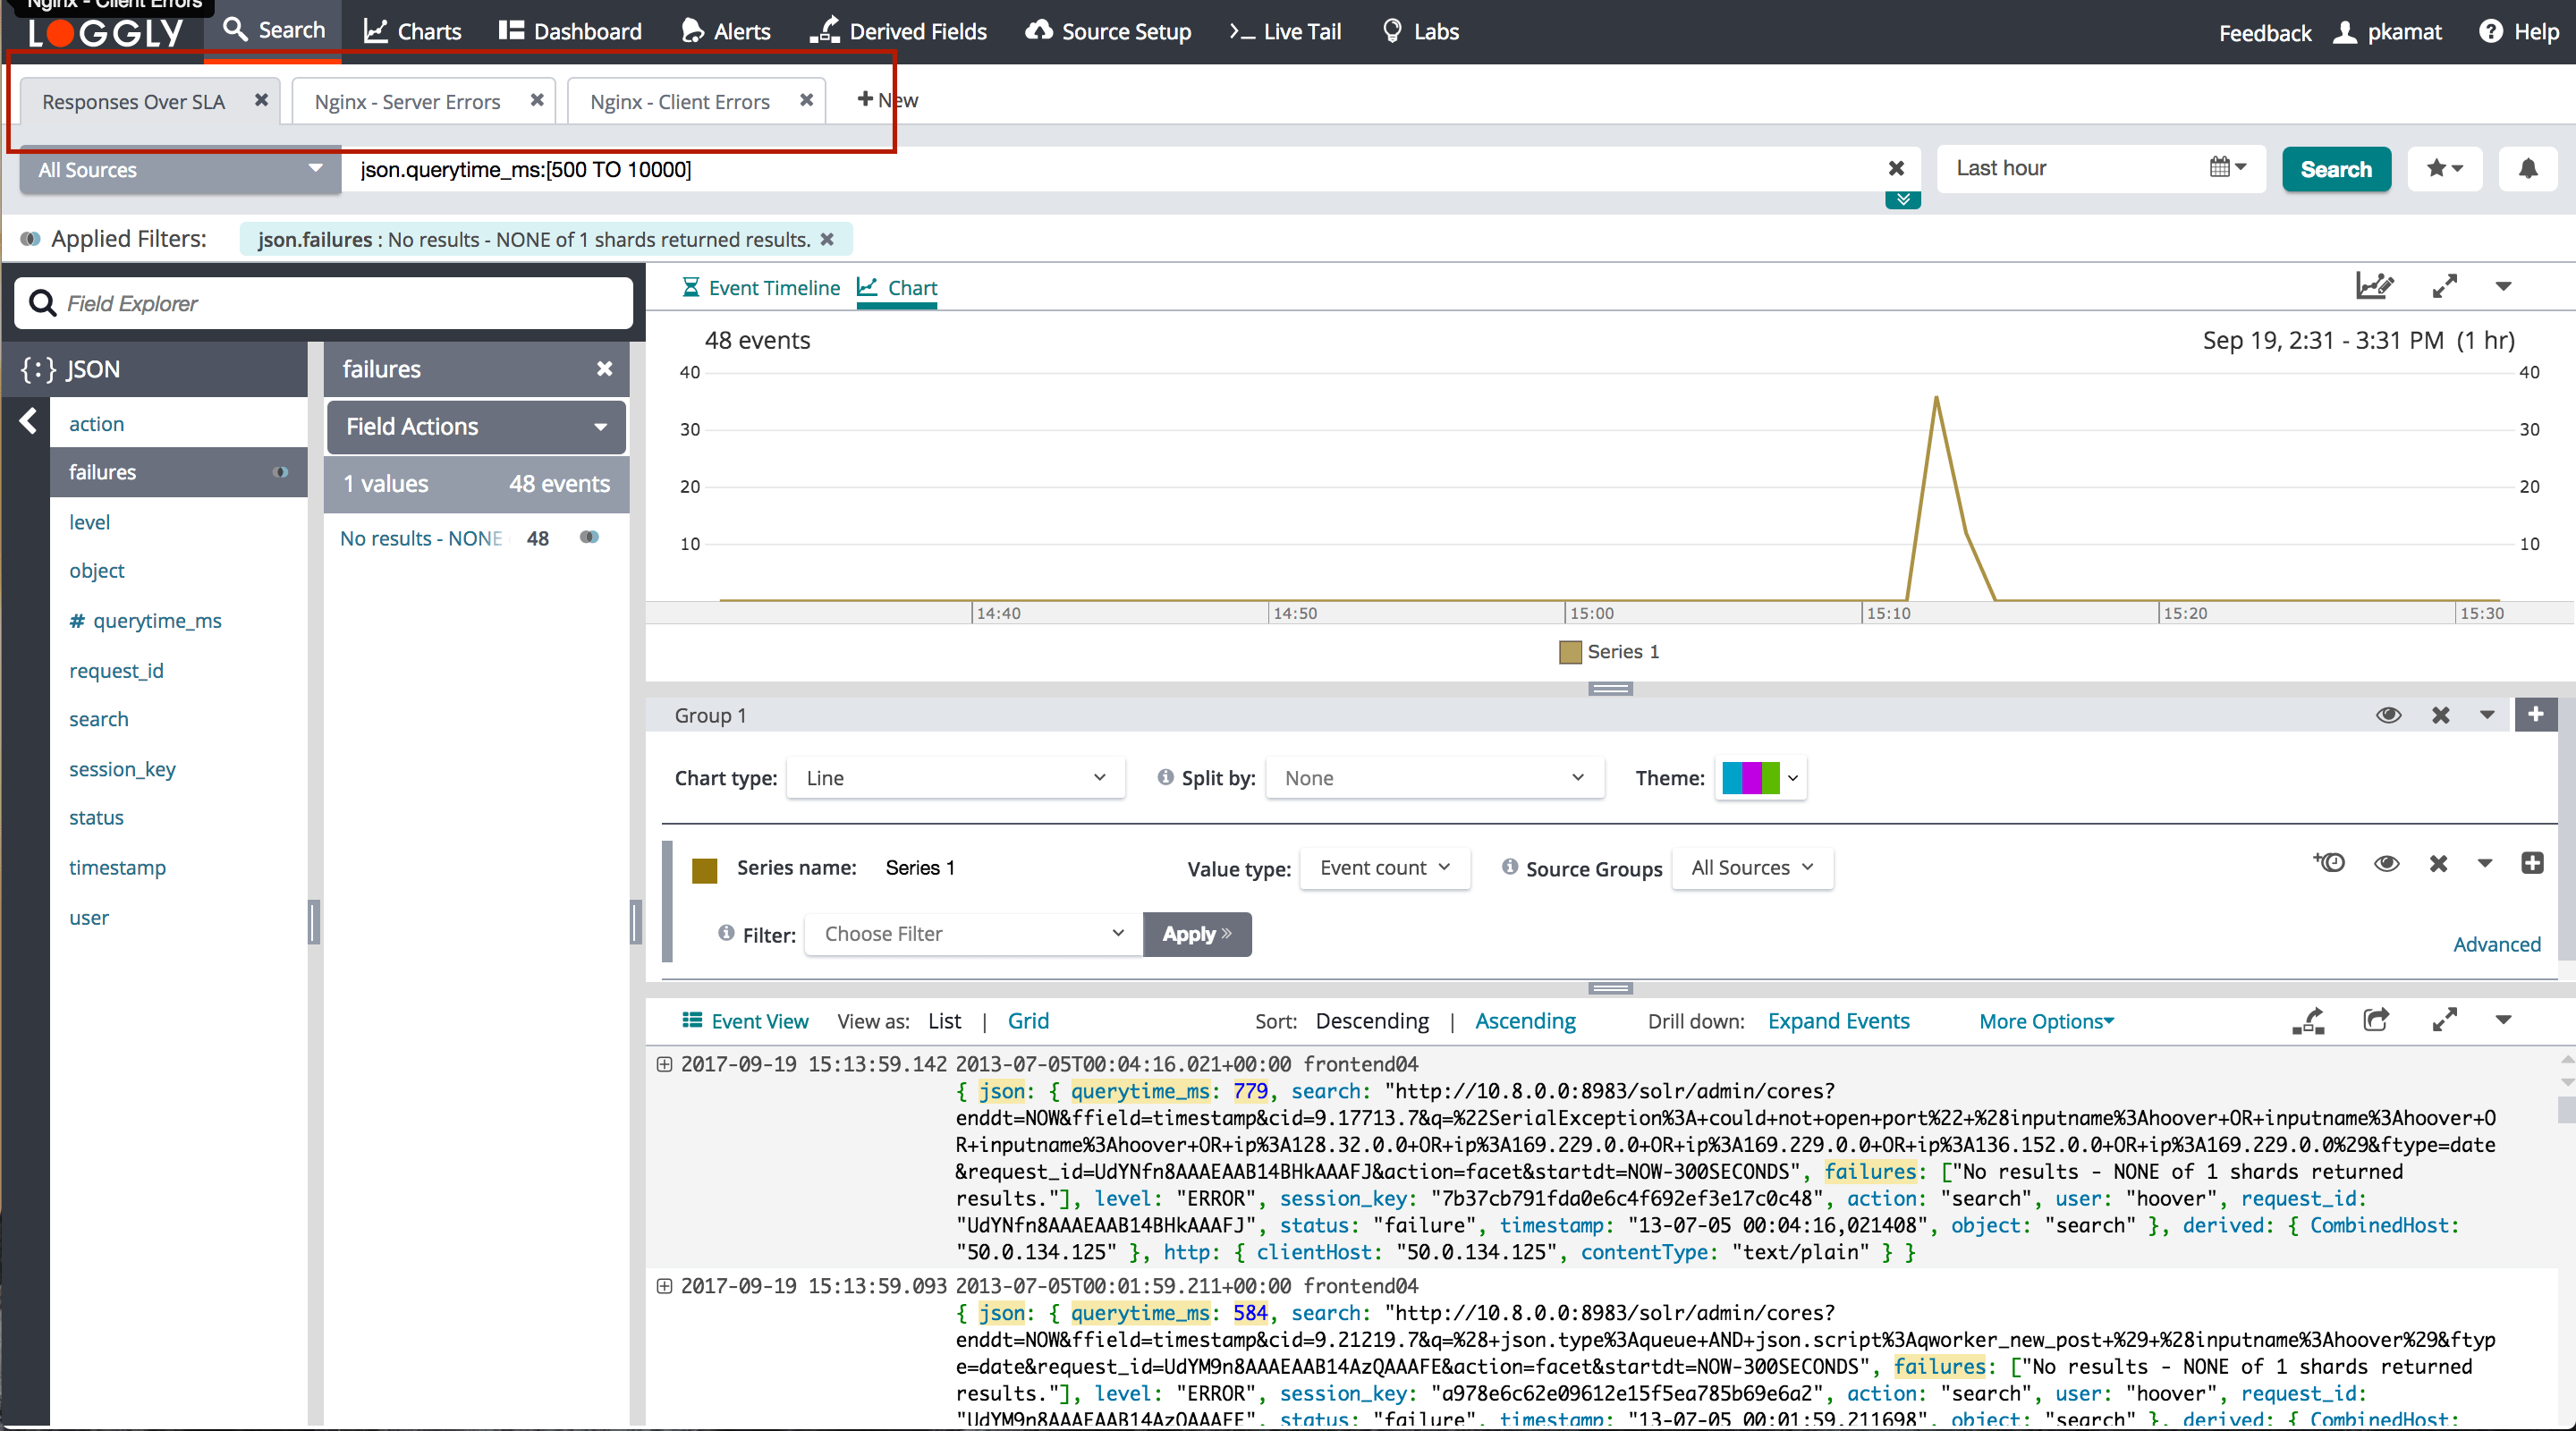Toggle Series 1 visibility eye icon
The height and width of the screenshot is (1431, 2576).
pos(2386,863)
